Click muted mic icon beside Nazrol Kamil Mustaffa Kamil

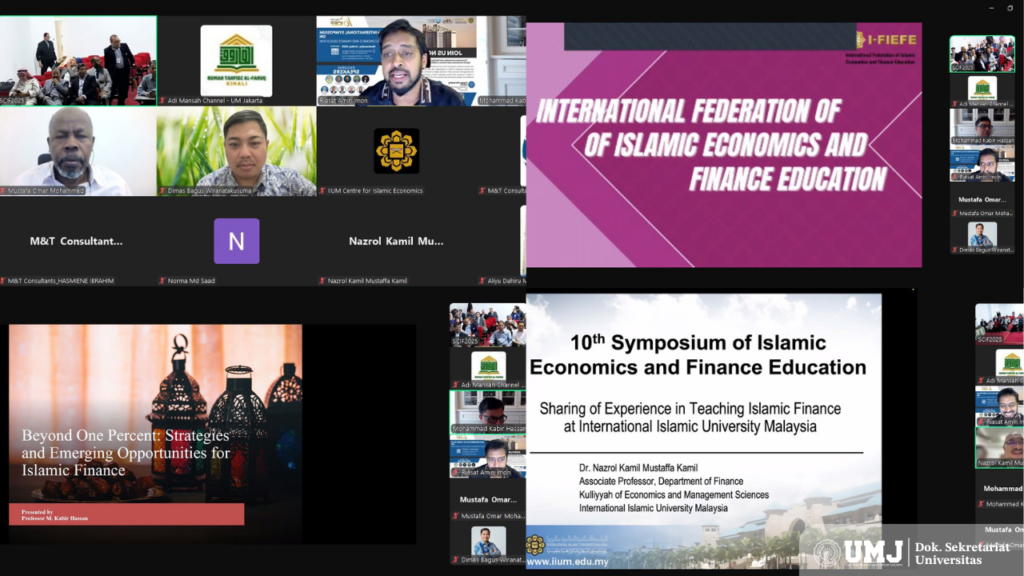pos(322,281)
